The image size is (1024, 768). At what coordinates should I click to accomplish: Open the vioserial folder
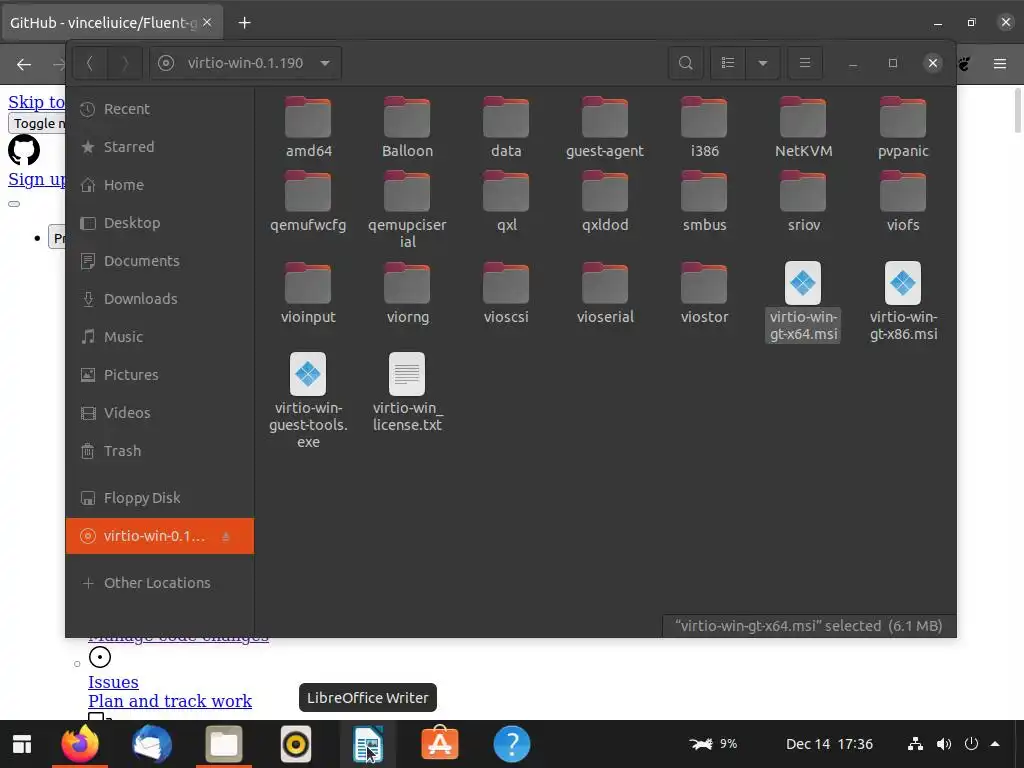605,293
